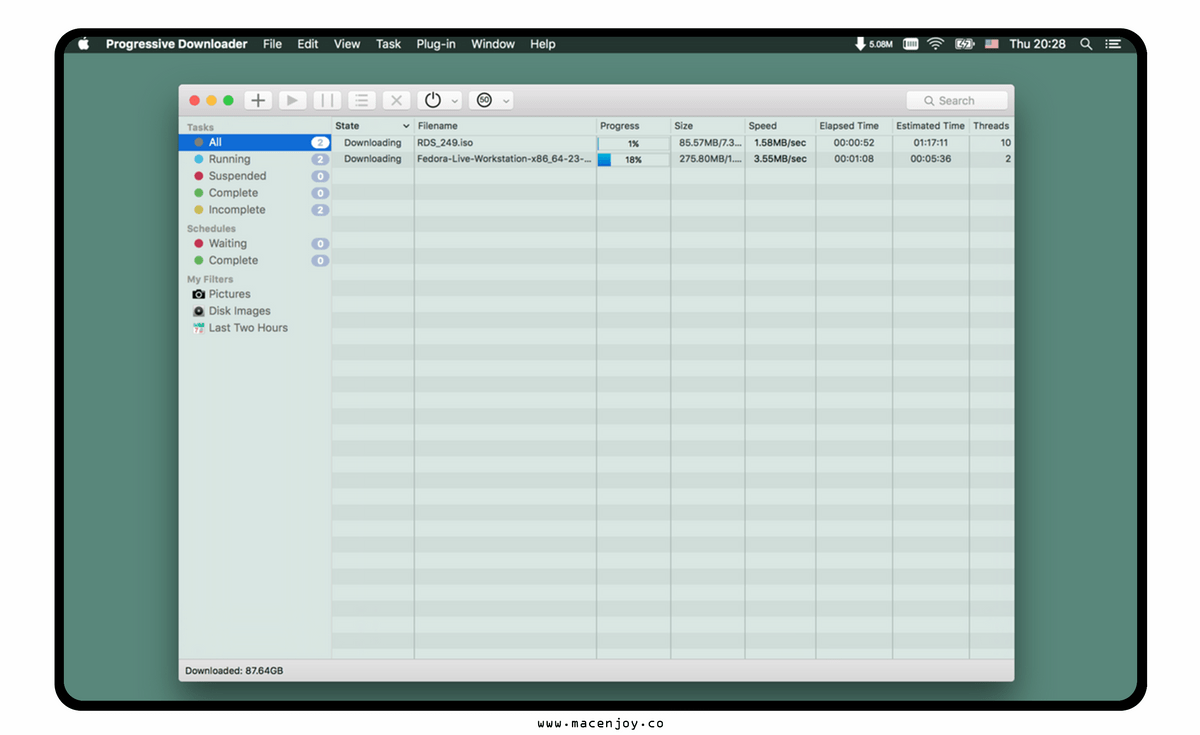Viewport: 1200px width, 735px height.
Task: Click the Thu 20:28 clock
Action: click(x=1037, y=44)
